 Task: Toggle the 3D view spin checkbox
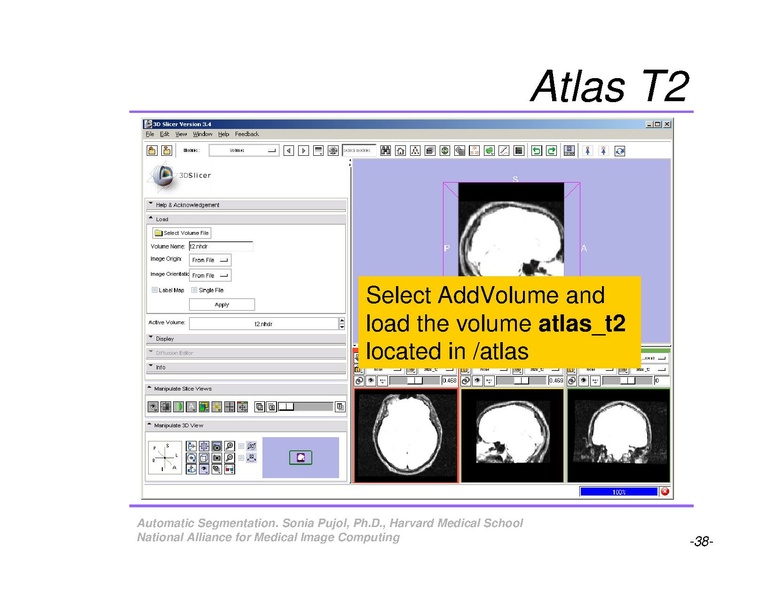(241, 446)
